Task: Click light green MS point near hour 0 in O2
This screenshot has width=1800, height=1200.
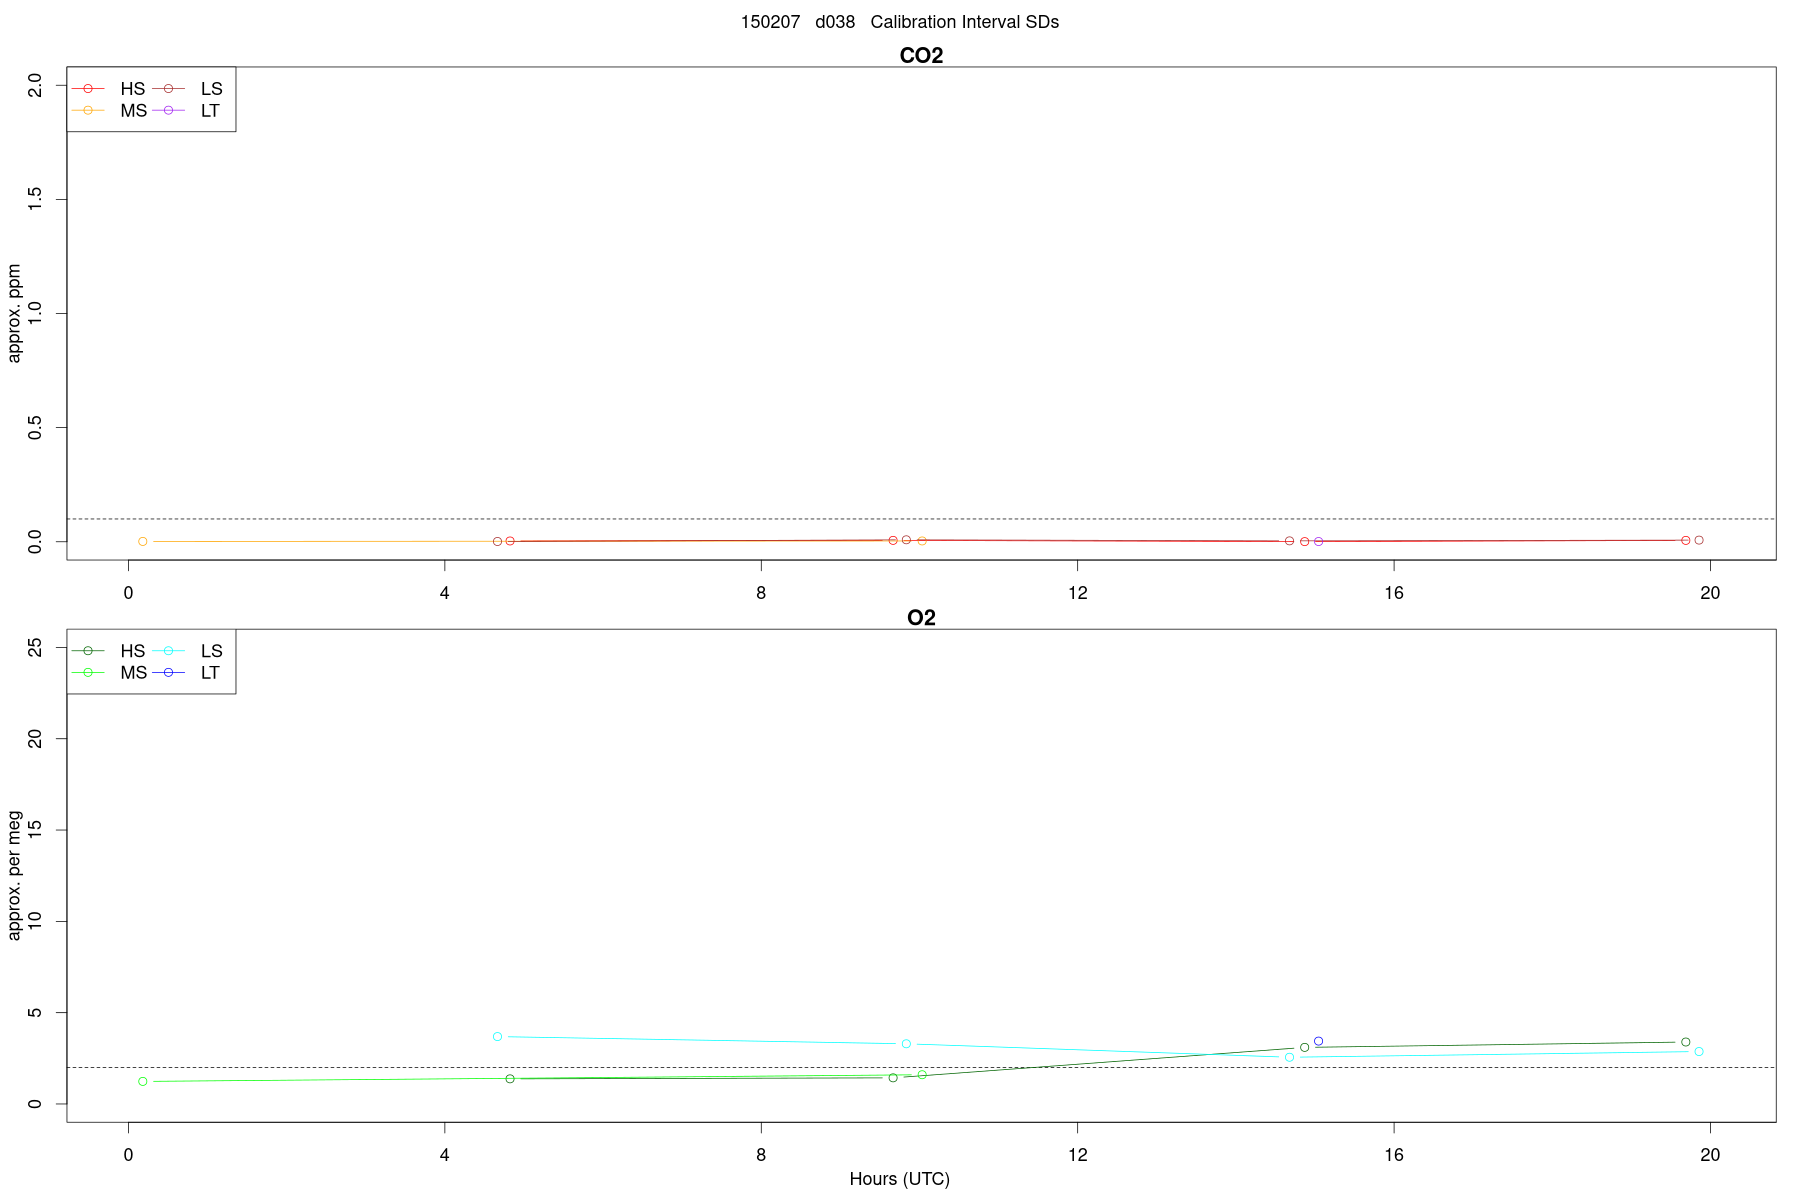Action: click(143, 1081)
